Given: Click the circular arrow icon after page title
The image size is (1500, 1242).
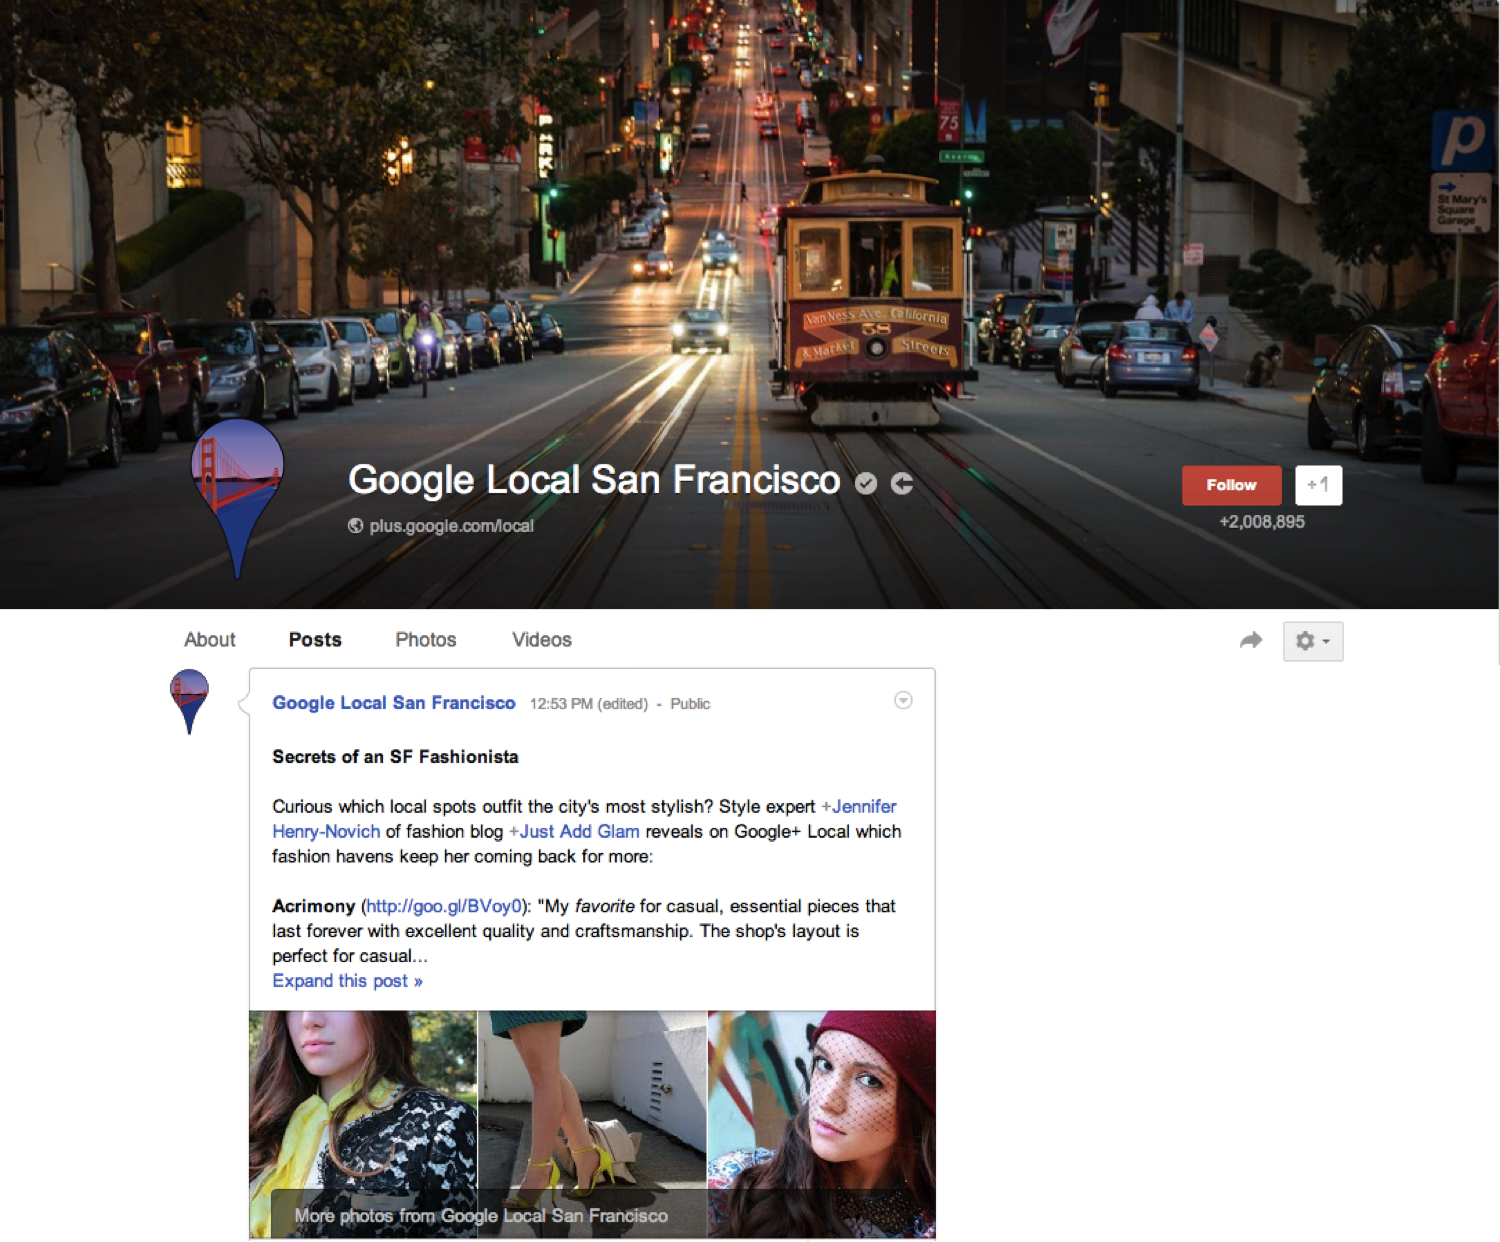Looking at the screenshot, I should point(902,484).
